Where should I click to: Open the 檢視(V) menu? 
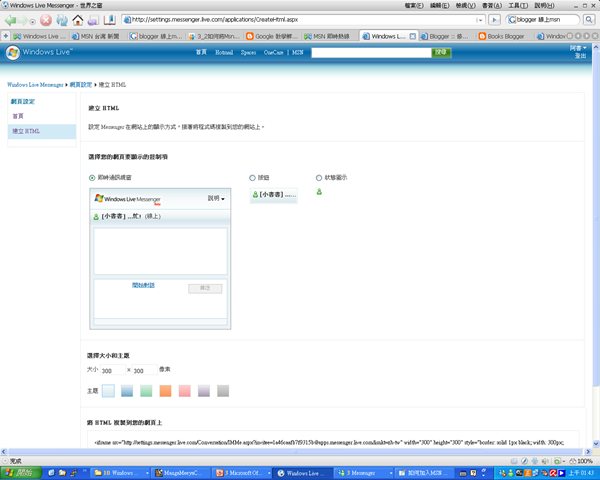click(465, 6)
